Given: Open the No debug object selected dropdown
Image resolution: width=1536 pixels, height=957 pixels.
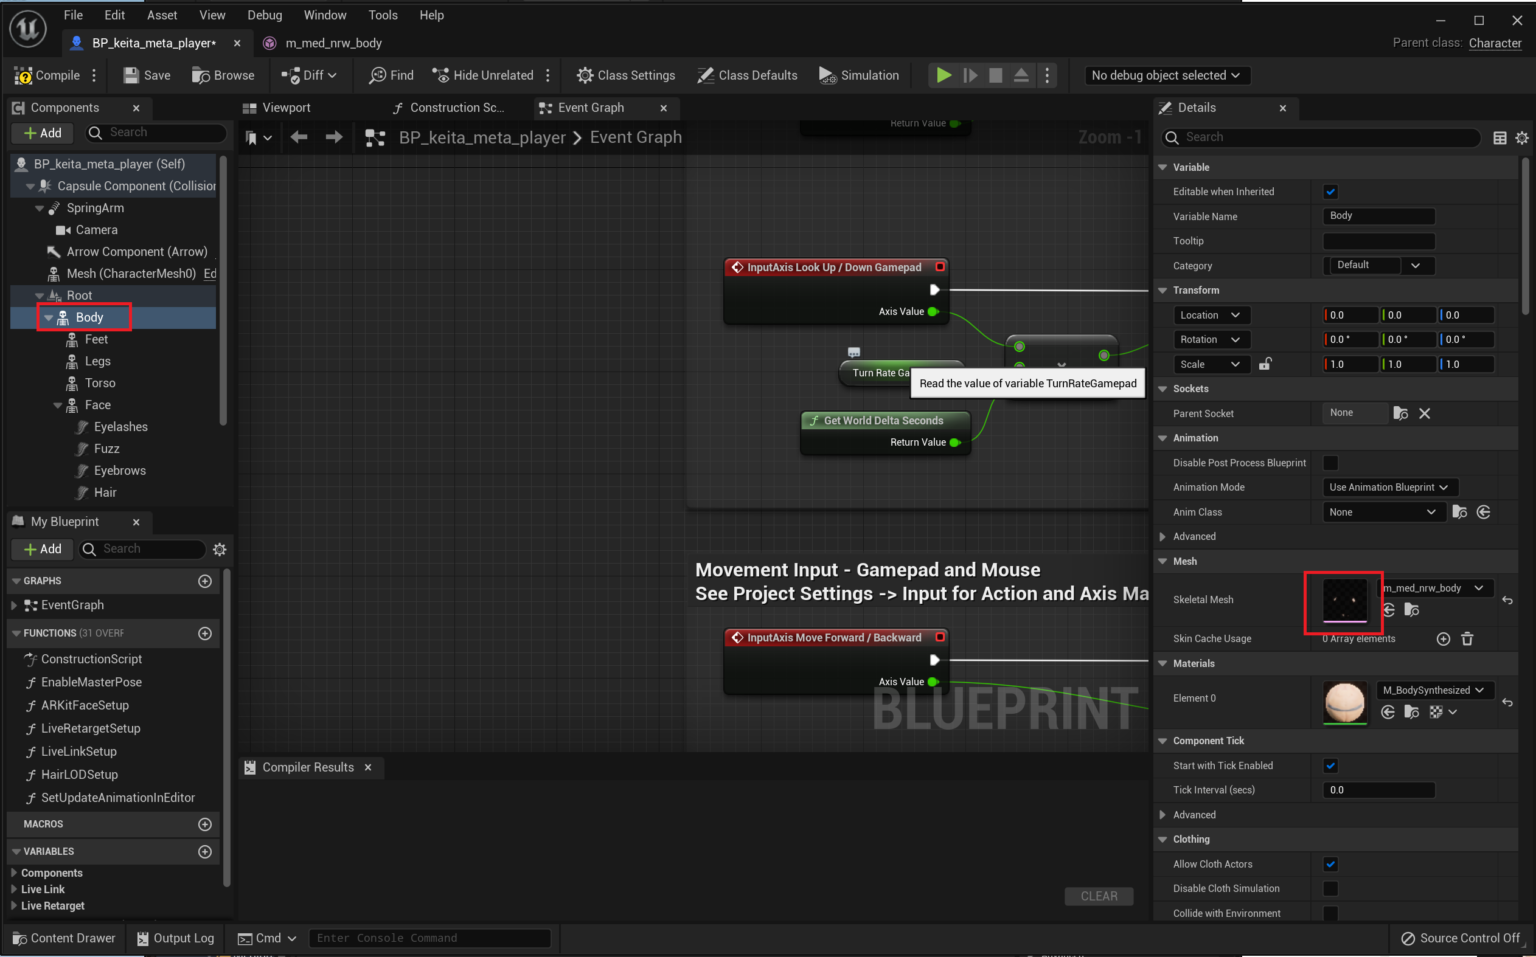Looking at the screenshot, I should [1166, 75].
